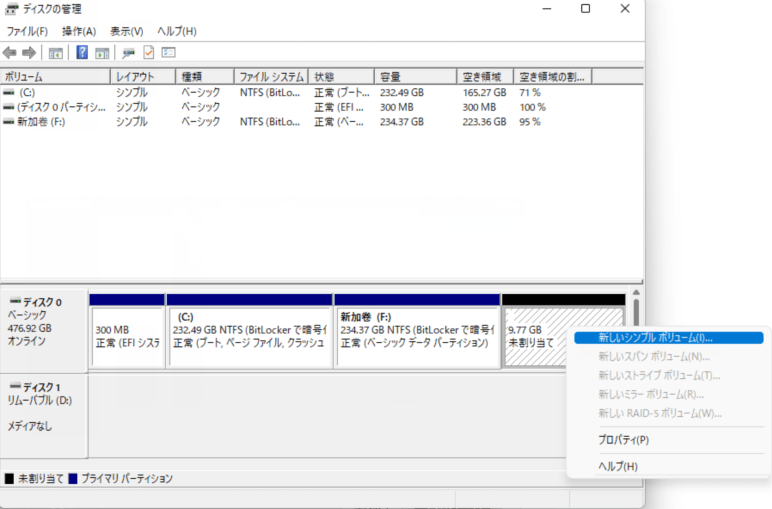Click the disk list settings toolbar icon
Viewport: 772px width, 509px height.
[168, 52]
